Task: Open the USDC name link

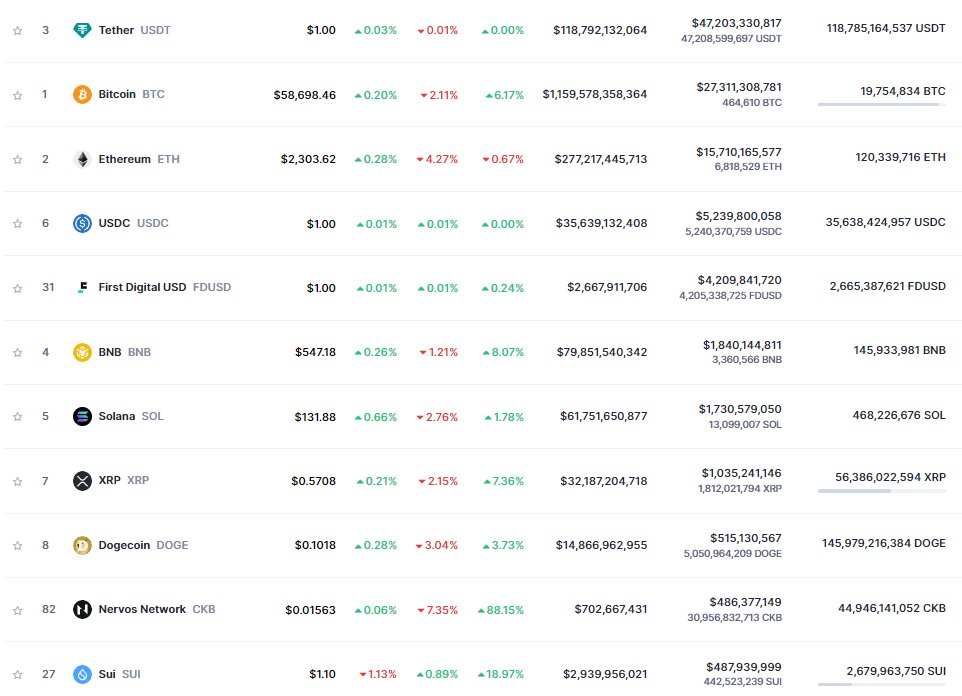Action: coord(133,223)
